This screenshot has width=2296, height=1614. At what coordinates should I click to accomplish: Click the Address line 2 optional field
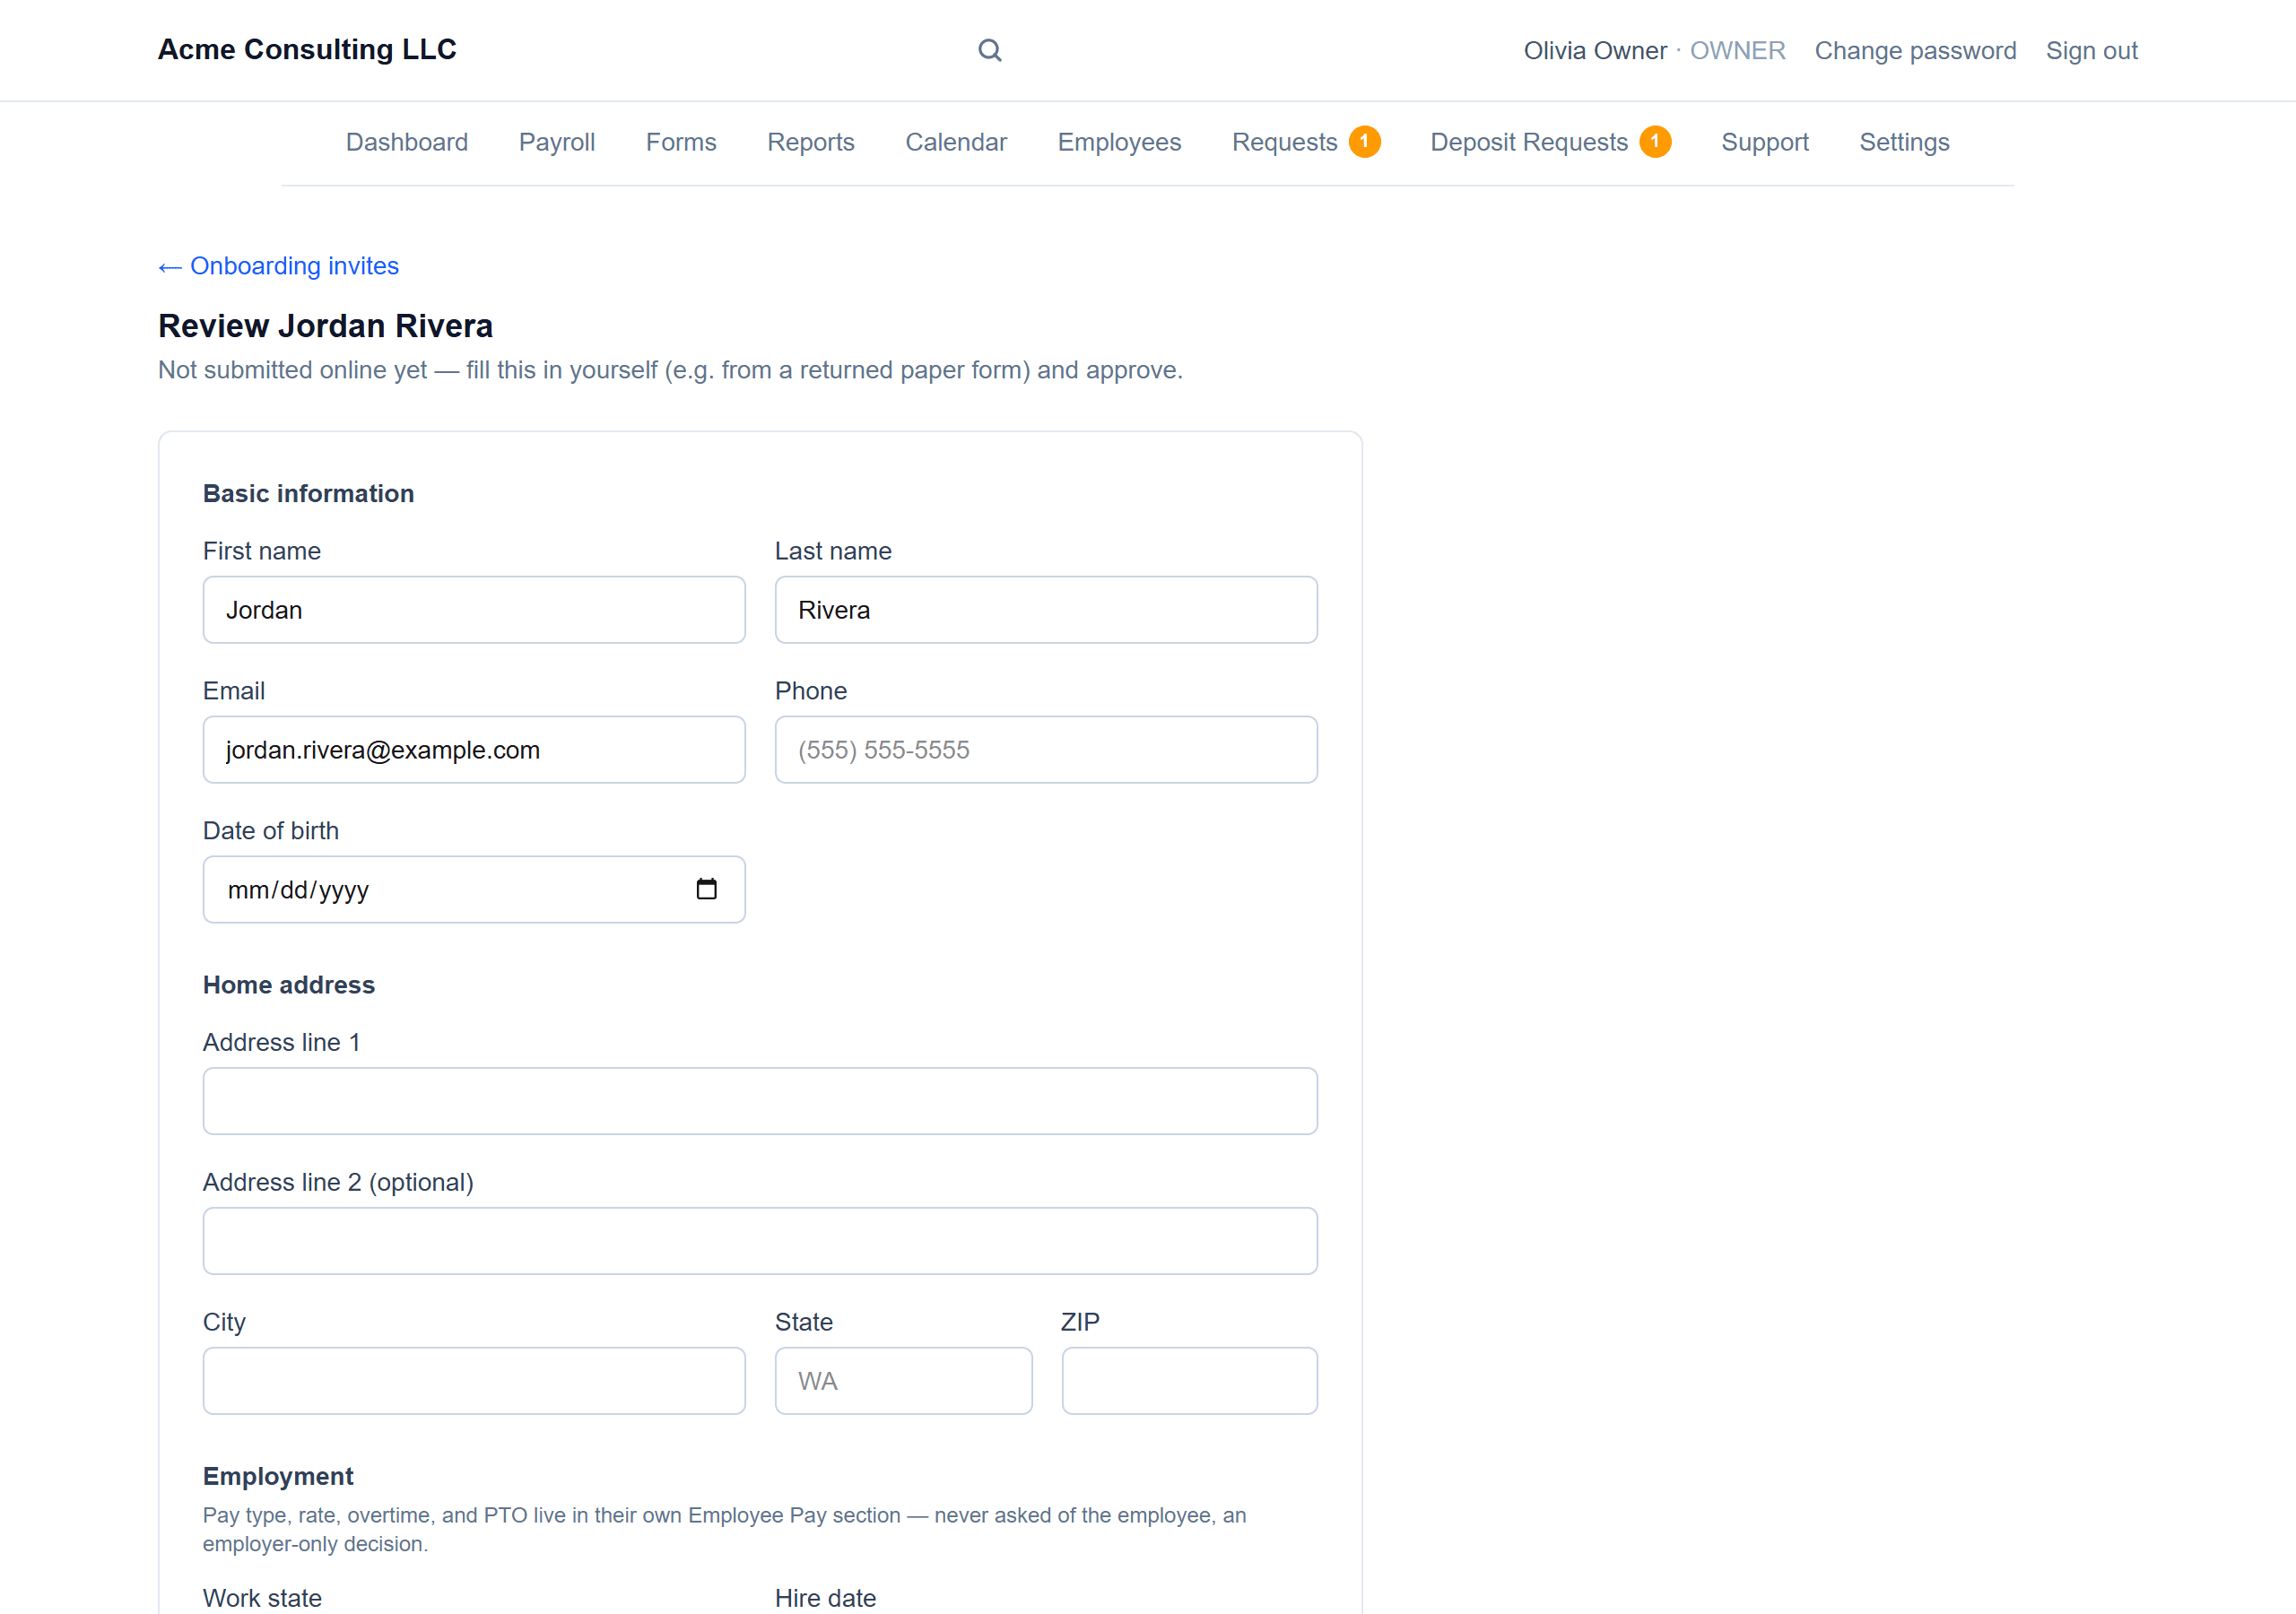760,1241
